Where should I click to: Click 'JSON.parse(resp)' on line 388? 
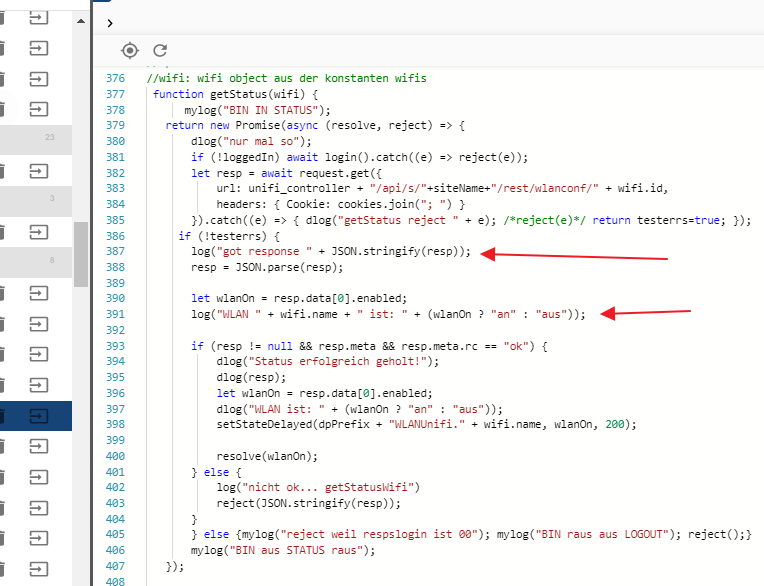(286, 267)
